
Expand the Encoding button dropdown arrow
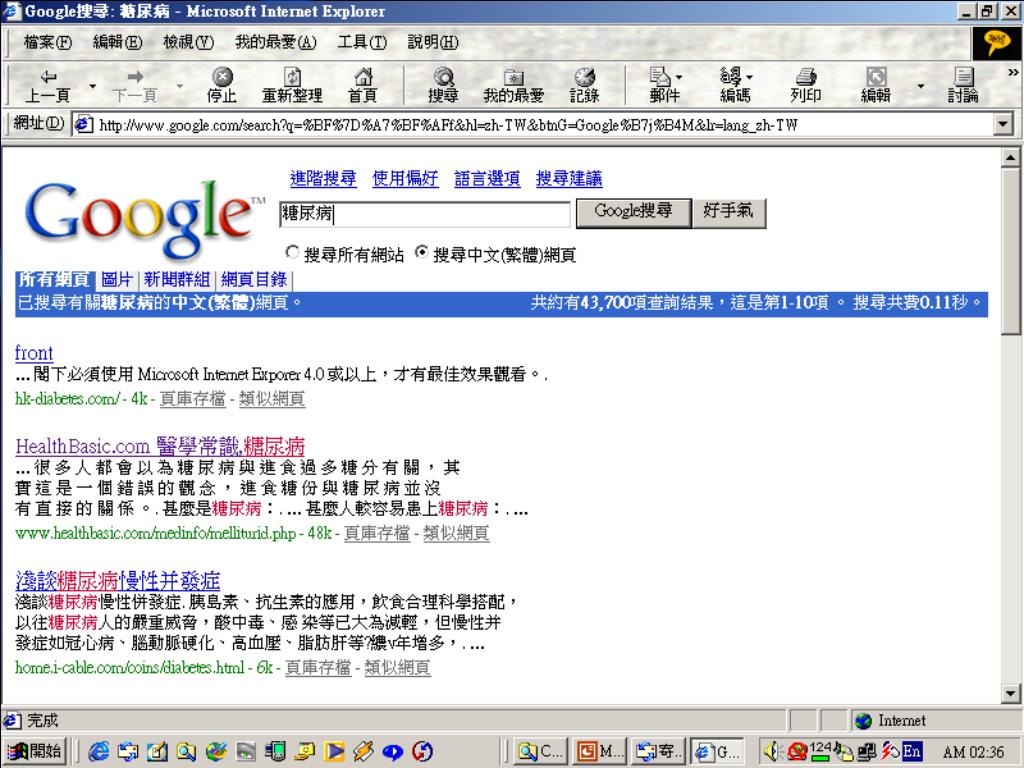tap(748, 77)
